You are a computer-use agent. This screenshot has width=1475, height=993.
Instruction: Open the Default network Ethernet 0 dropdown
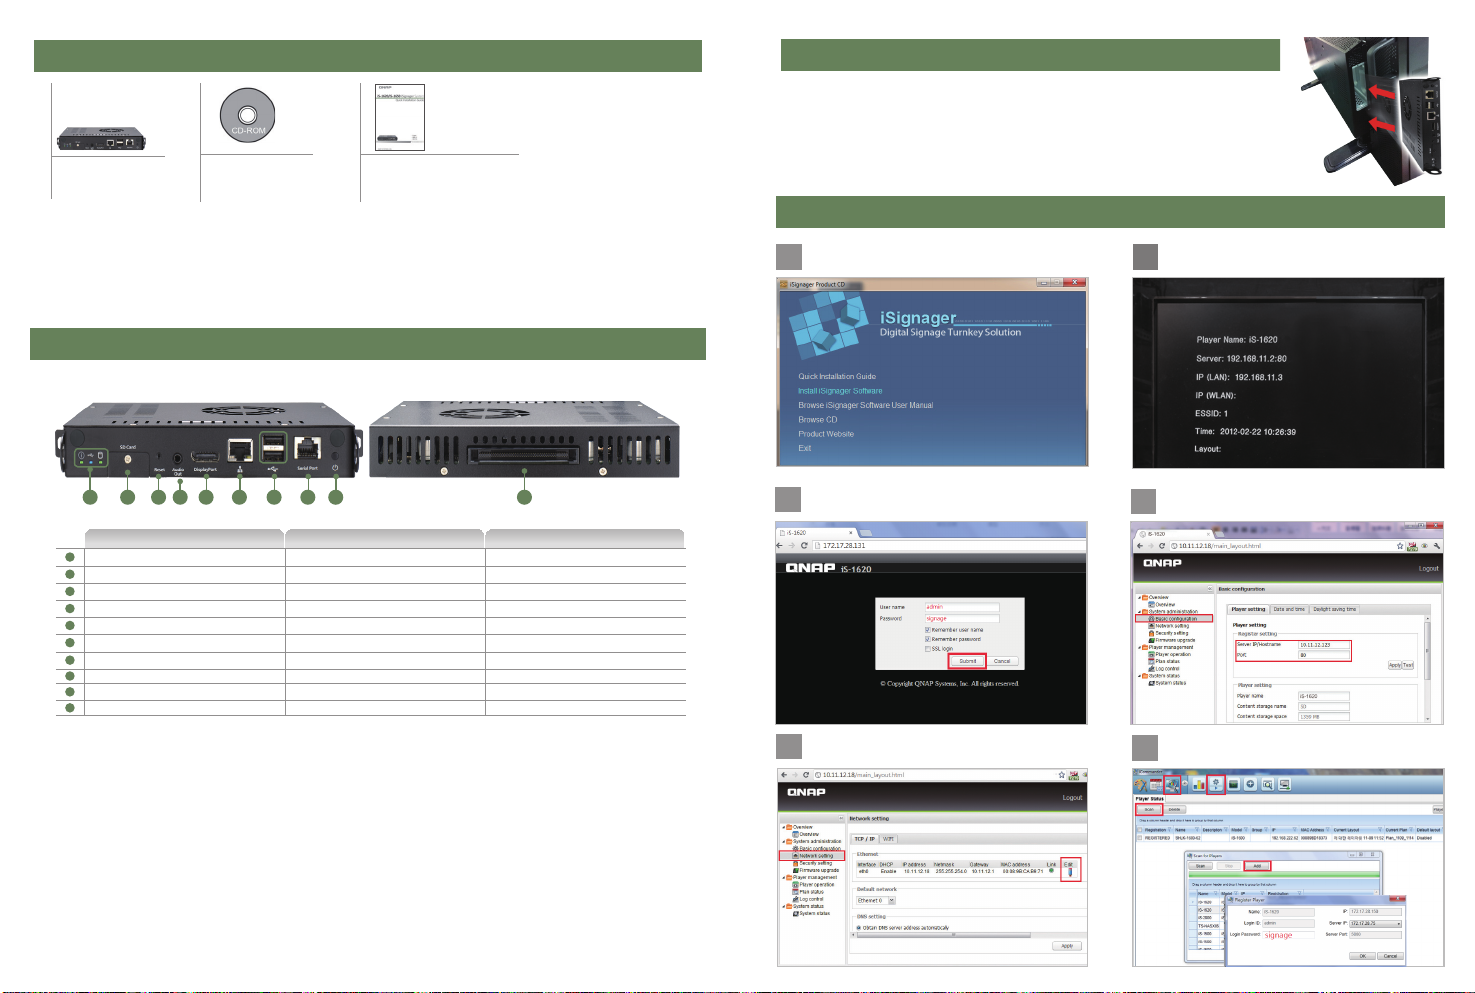coord(876,900)
